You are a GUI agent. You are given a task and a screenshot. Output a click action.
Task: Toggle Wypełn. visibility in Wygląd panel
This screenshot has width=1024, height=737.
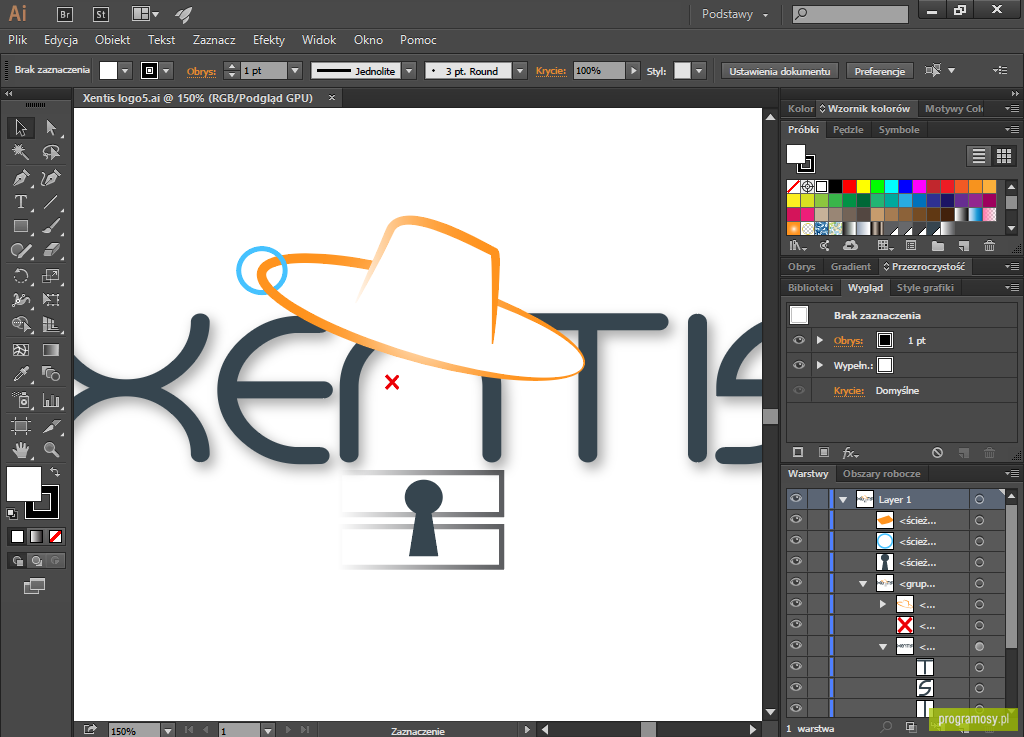pyautogui.click(x=799, y=365)
